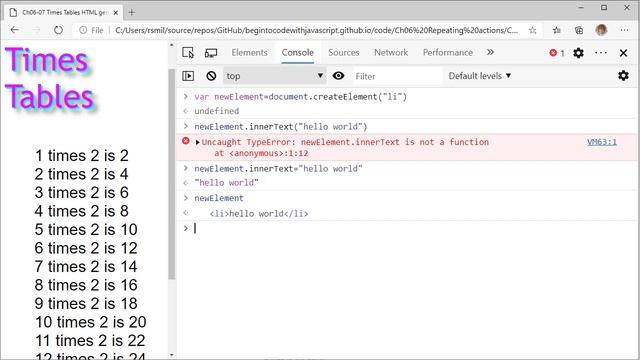
Task: Open Default levels dropdown
Action: point(480,76)
